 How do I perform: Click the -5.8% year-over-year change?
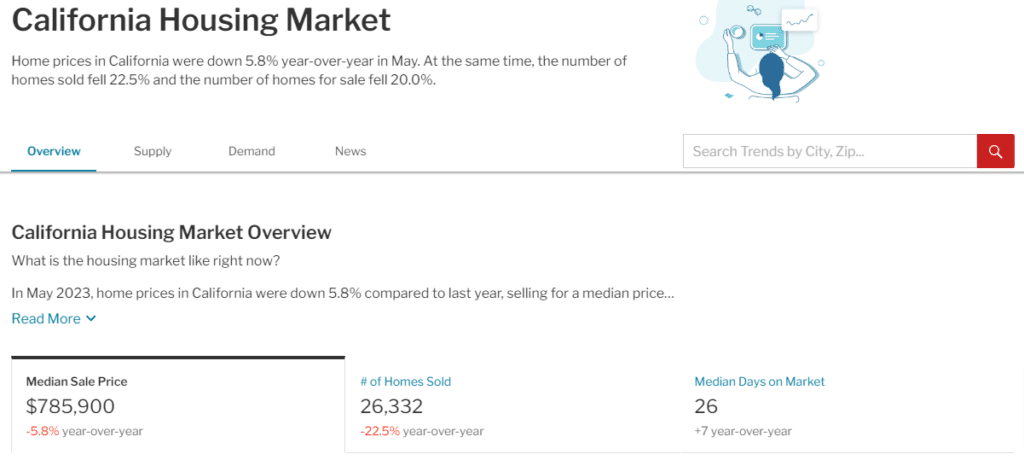42,431
